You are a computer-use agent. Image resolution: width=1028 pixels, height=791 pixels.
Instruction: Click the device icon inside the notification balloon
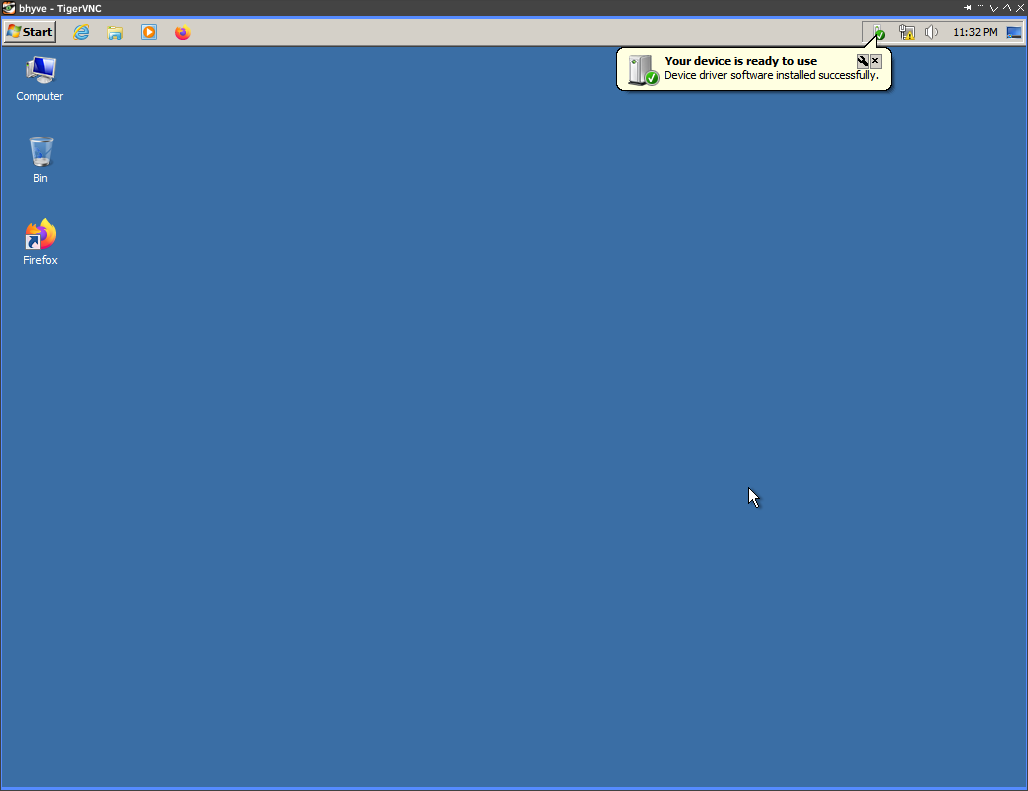tap(642, 70)
